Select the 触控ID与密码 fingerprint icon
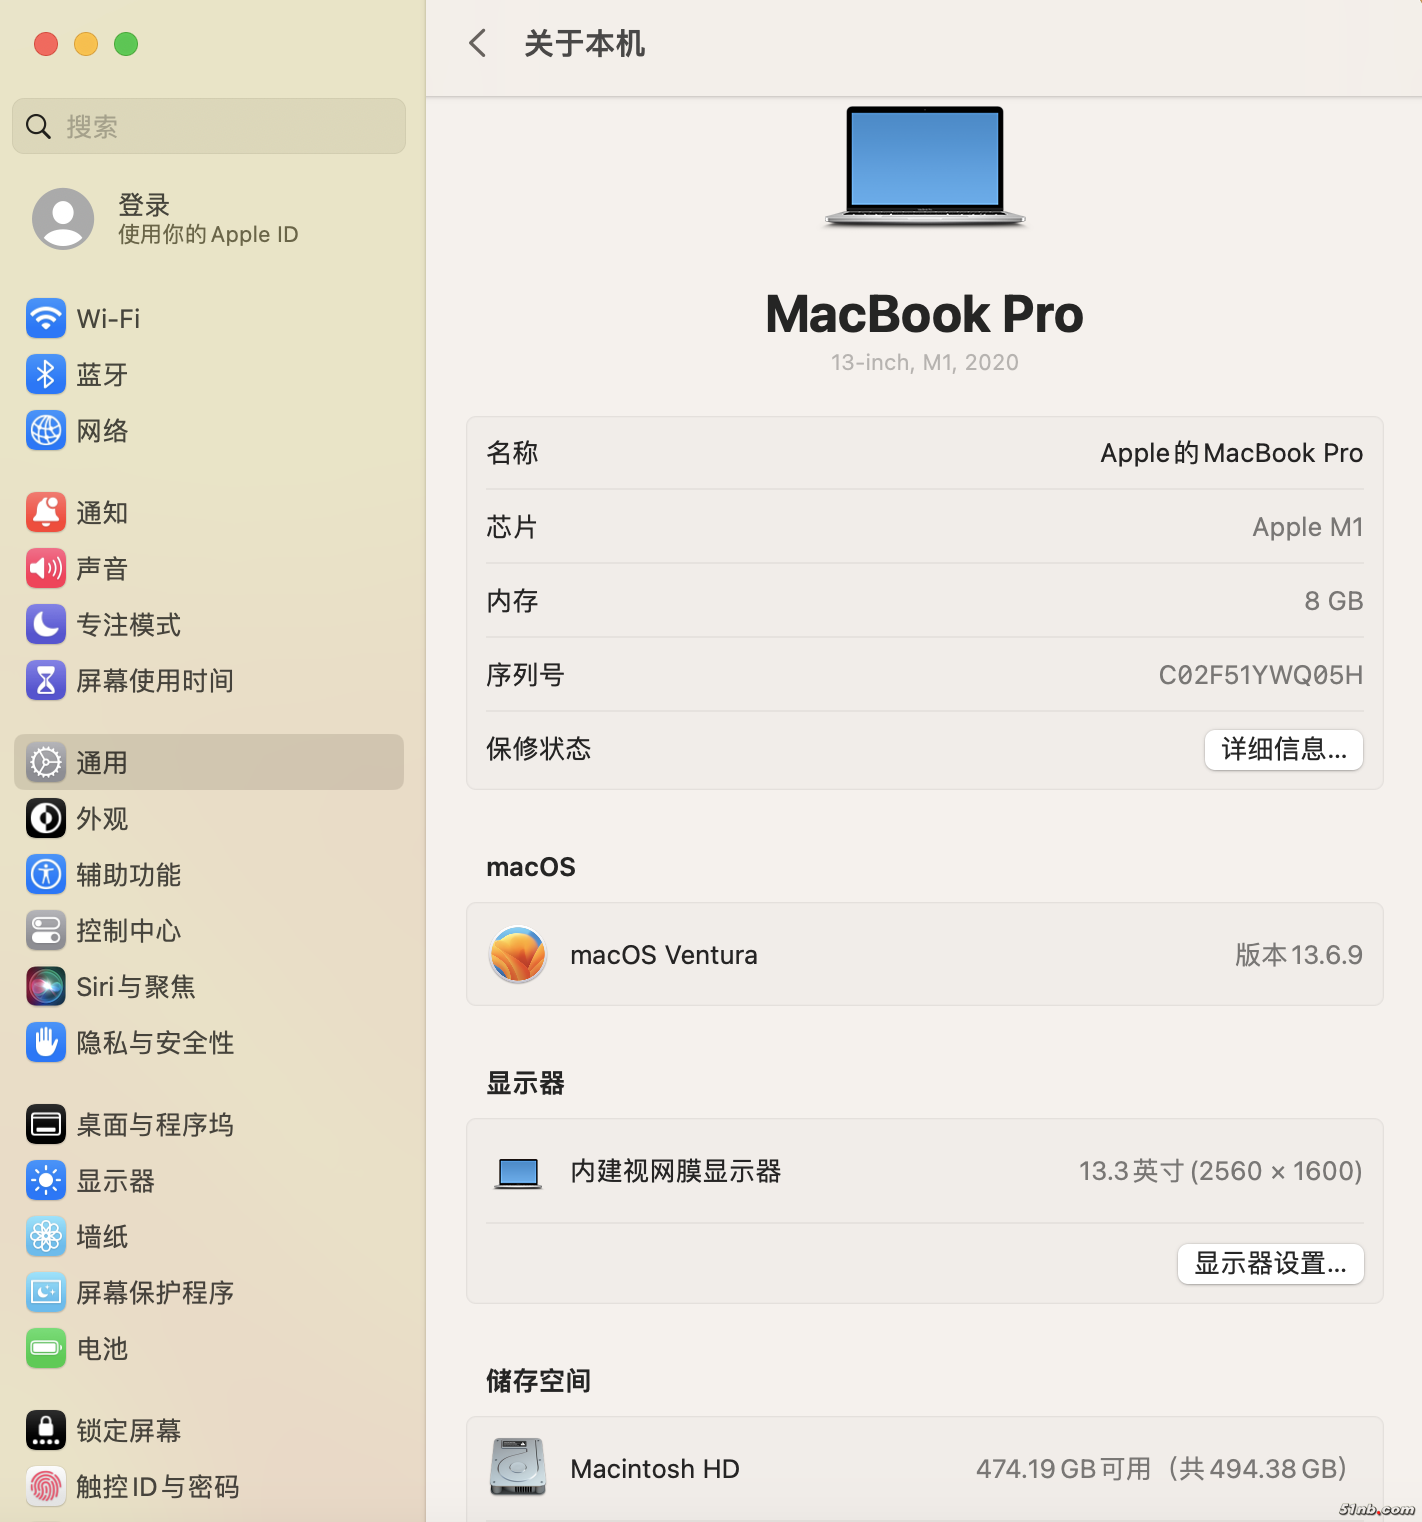1422x1522 pixels. coord(46,1487)
